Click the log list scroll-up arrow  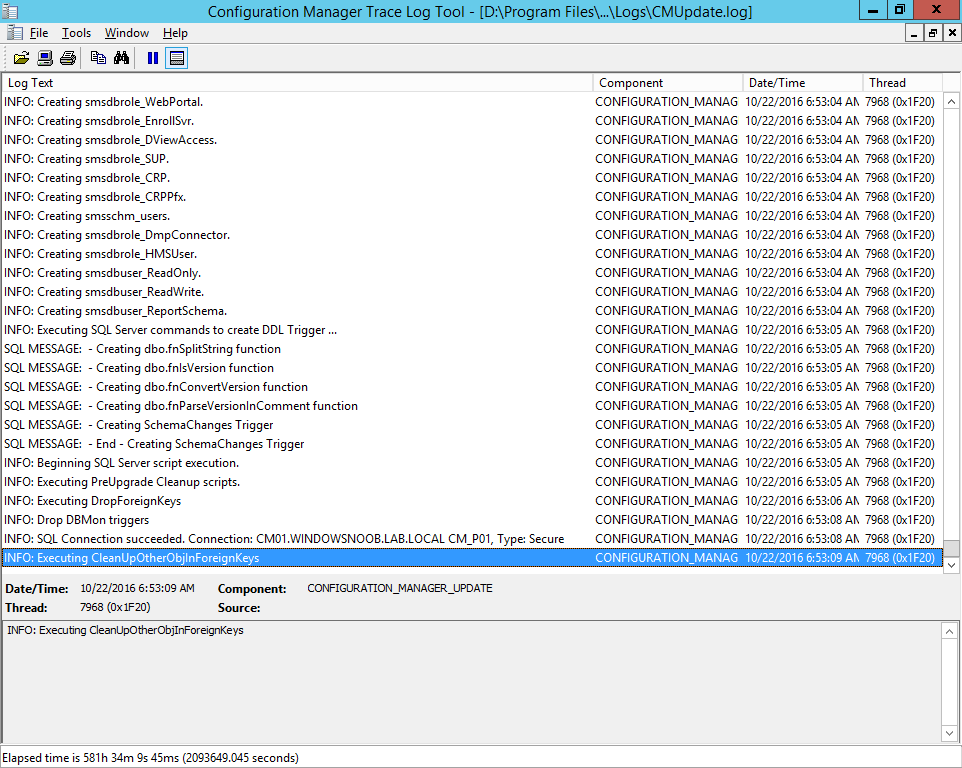[x=951, y=102]
